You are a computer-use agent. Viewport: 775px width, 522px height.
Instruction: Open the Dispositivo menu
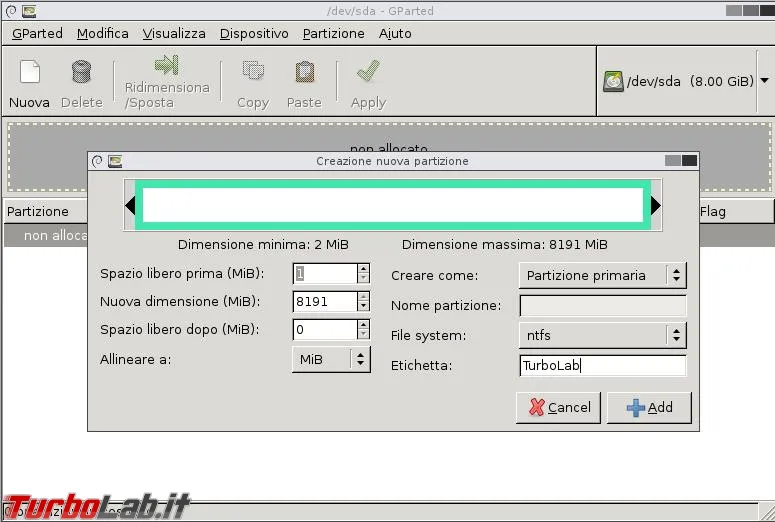254,34
